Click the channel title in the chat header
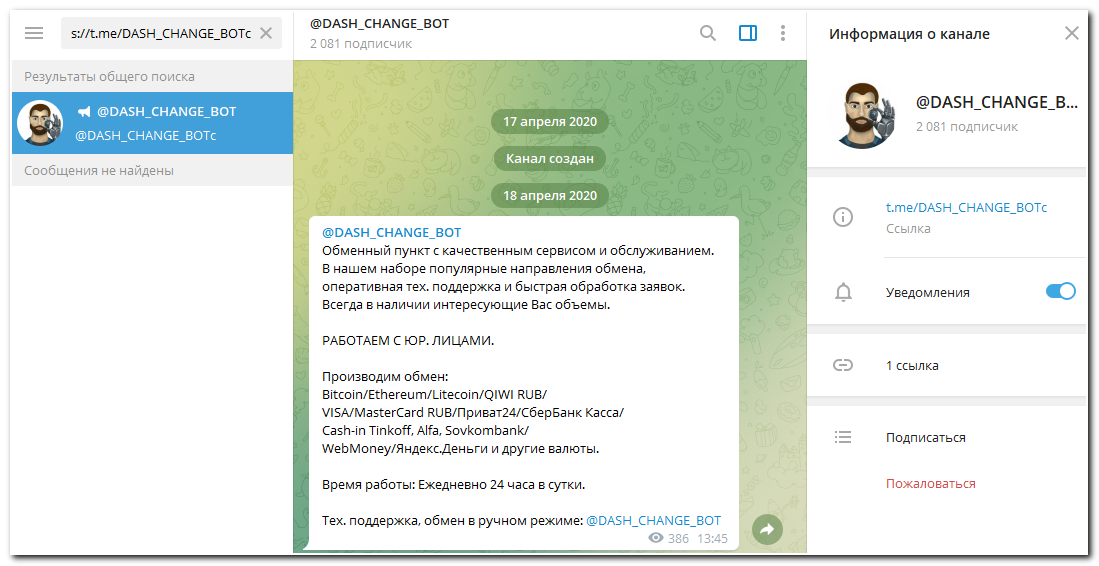The height and width of the screenshot is (566, 1099). (x=379, y=24)
